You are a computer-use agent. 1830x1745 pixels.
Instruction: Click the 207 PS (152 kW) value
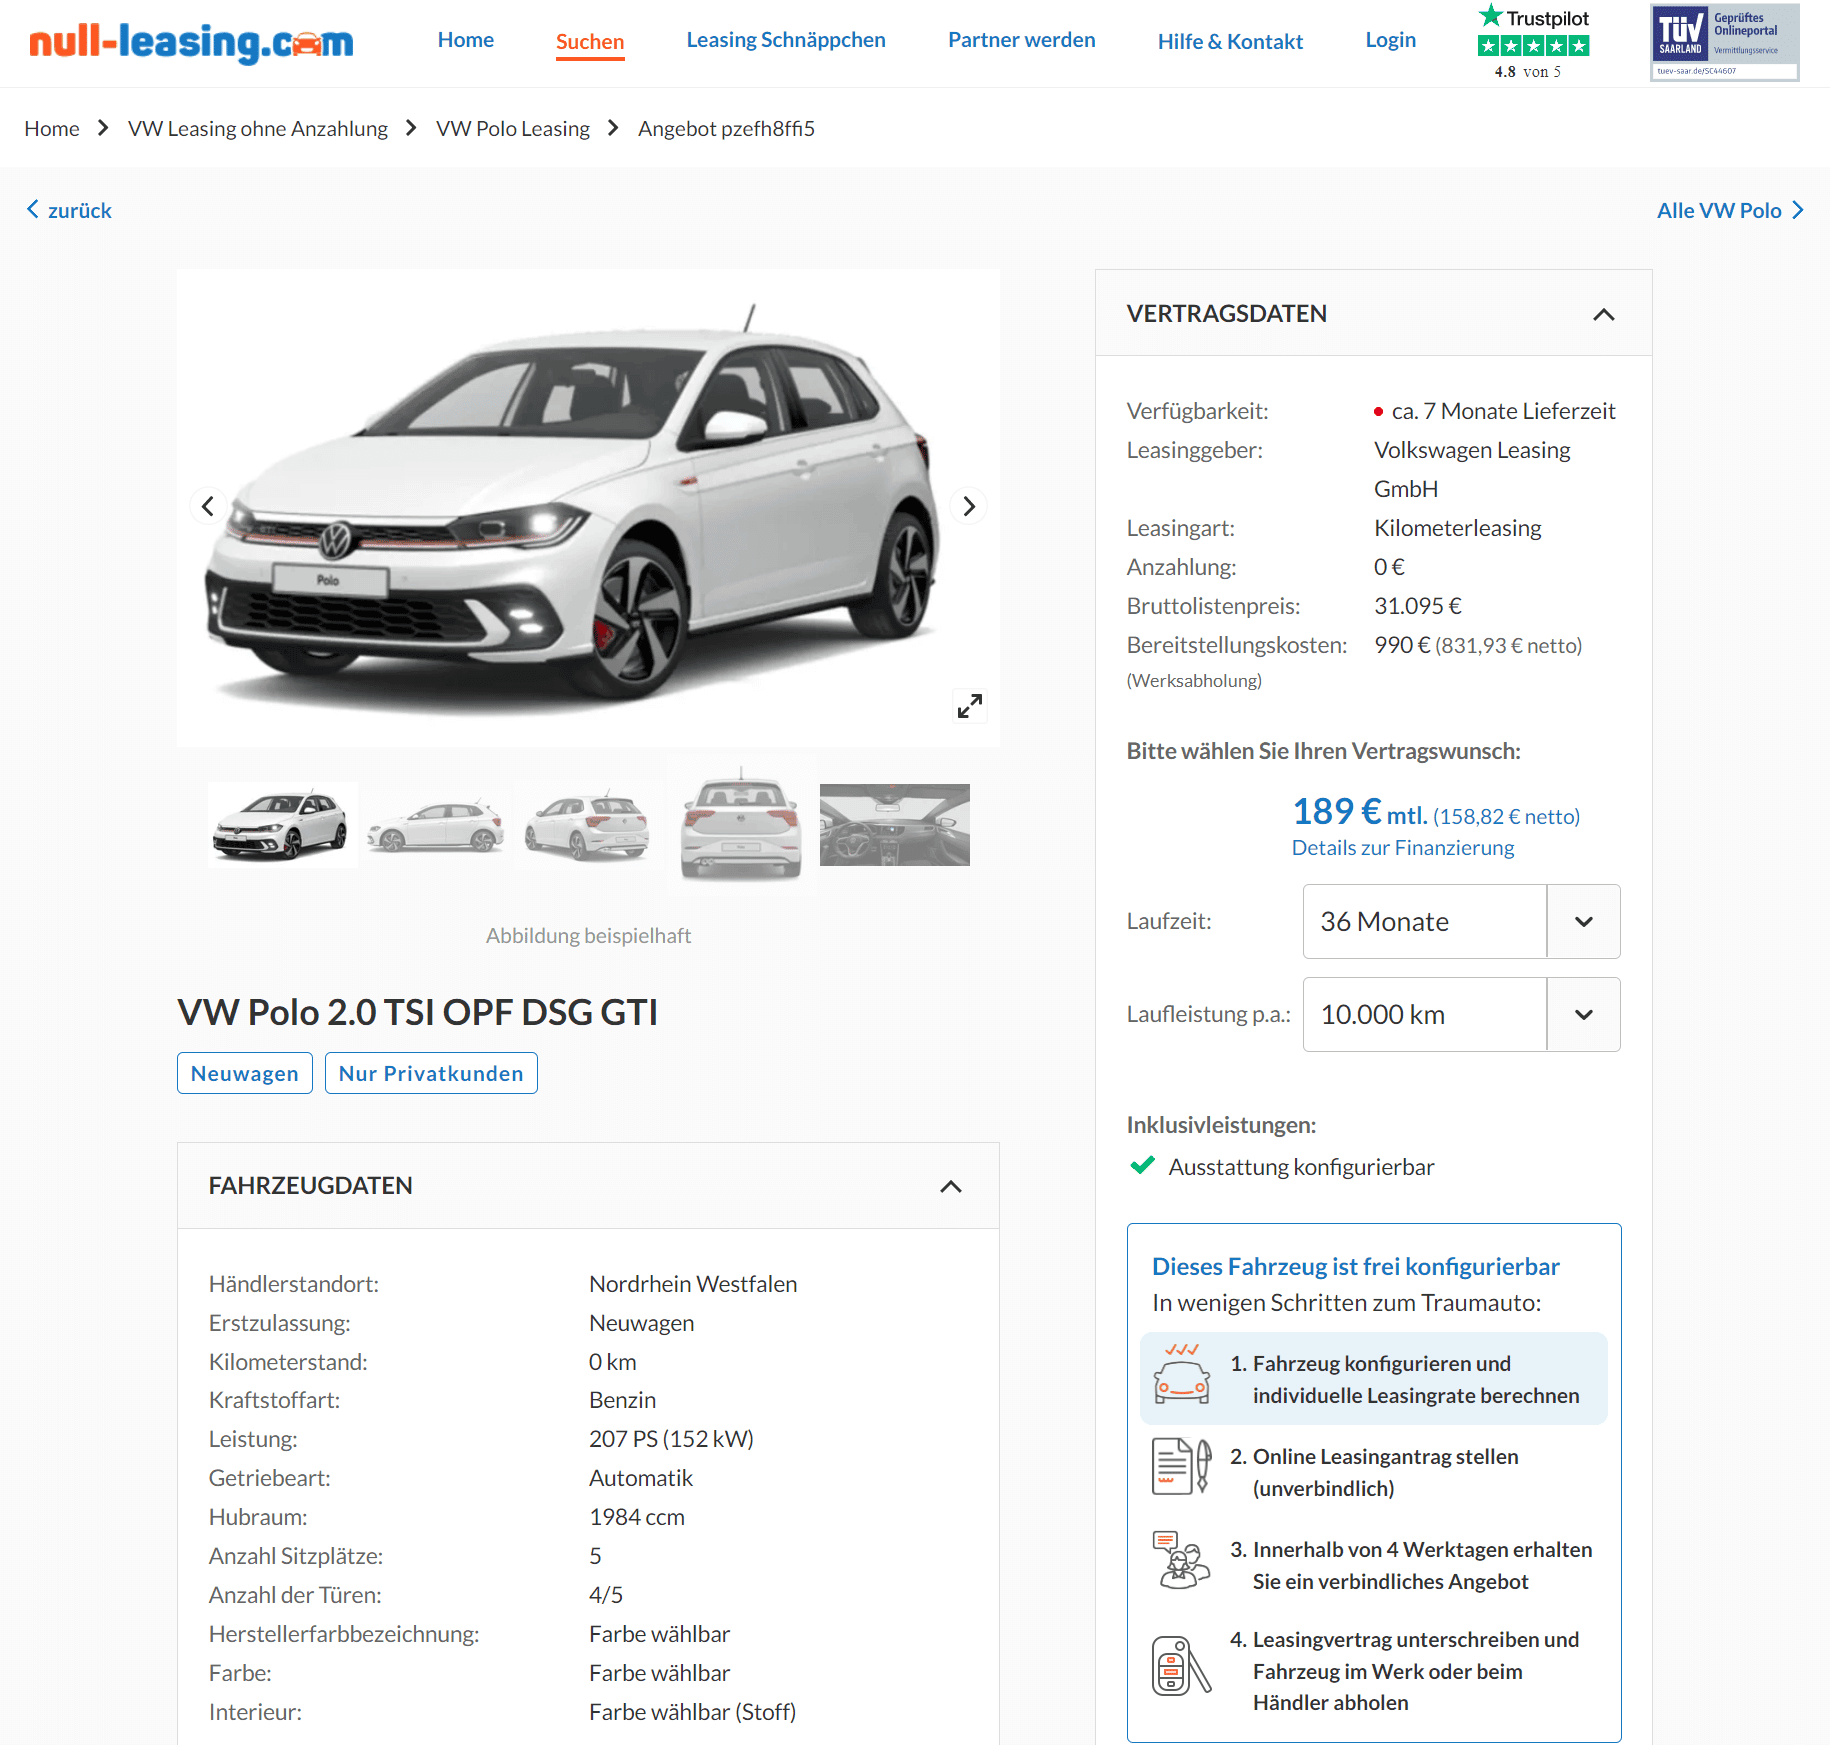(671, 1439)
